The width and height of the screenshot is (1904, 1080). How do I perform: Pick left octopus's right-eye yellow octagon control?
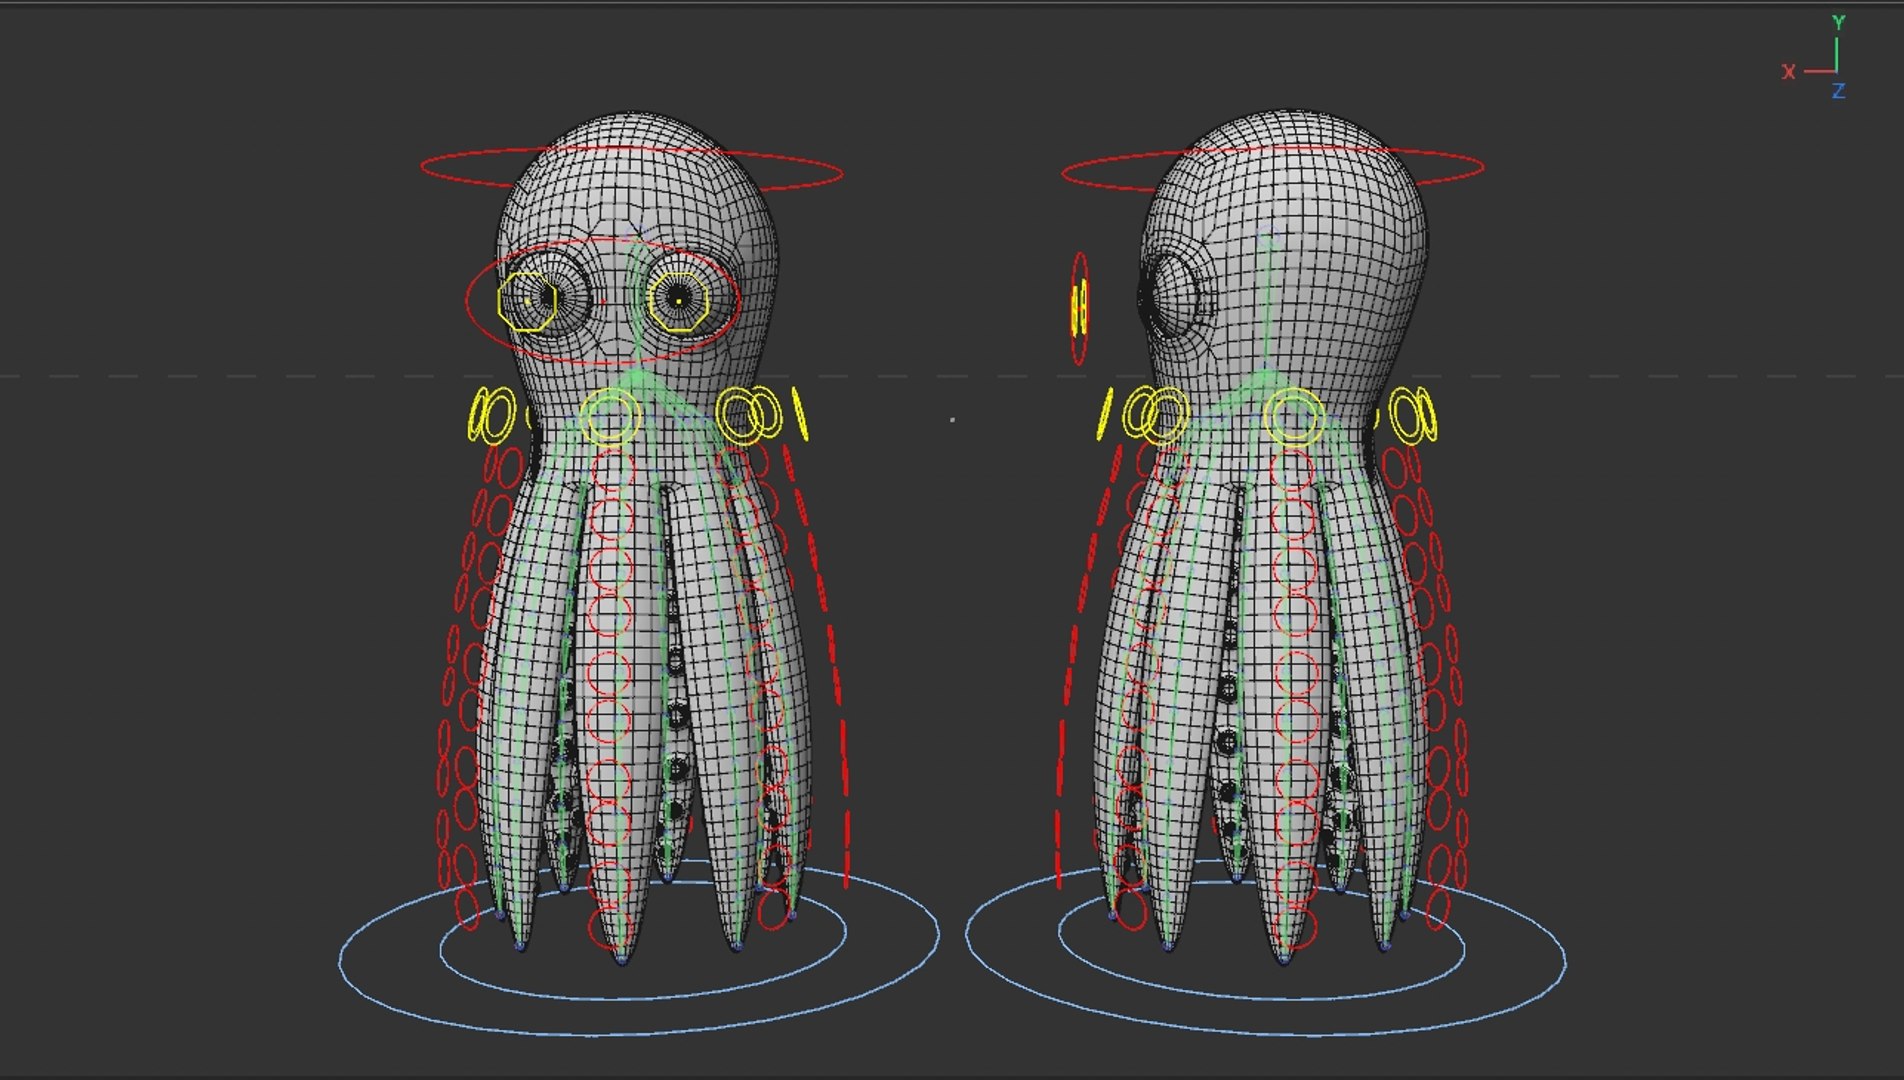[x=679, y=301]
